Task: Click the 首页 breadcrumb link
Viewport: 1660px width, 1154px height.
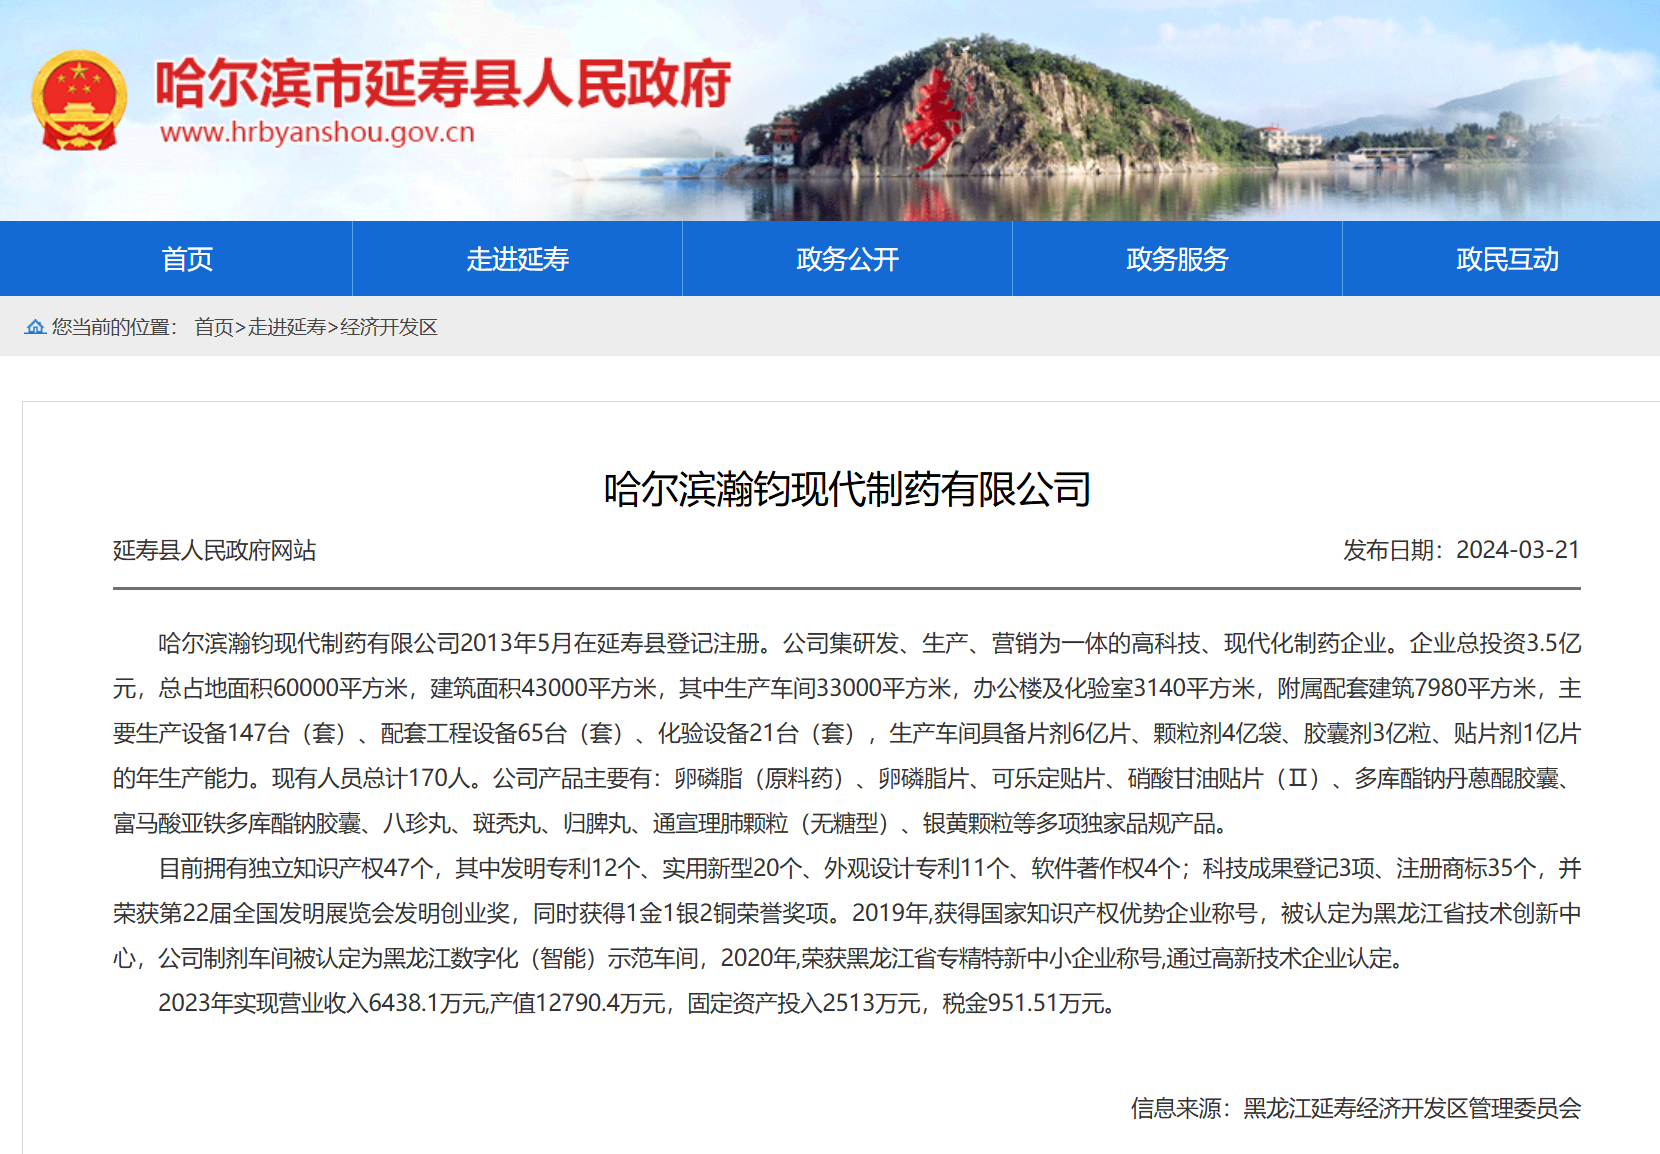Action: coord(213,327)
